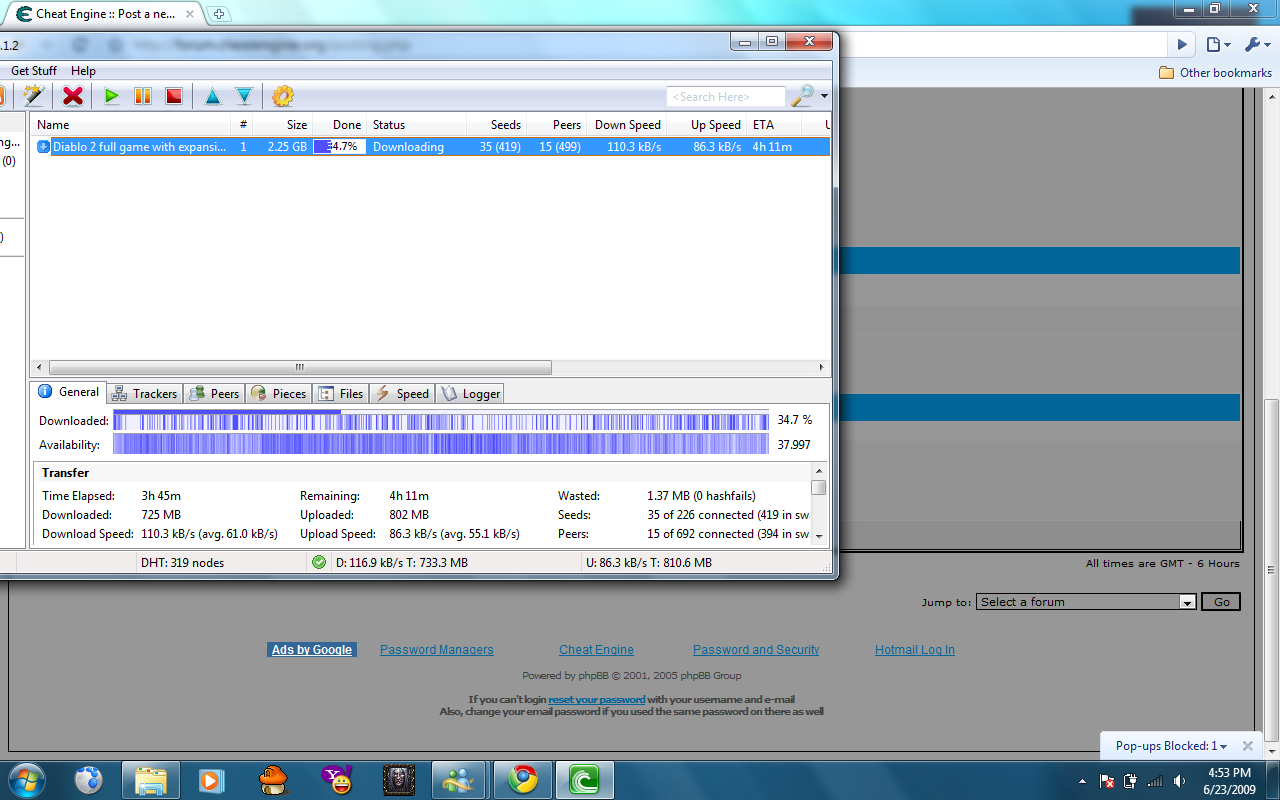Stop the torrent with the red stop icon

[x=174, y=96]
